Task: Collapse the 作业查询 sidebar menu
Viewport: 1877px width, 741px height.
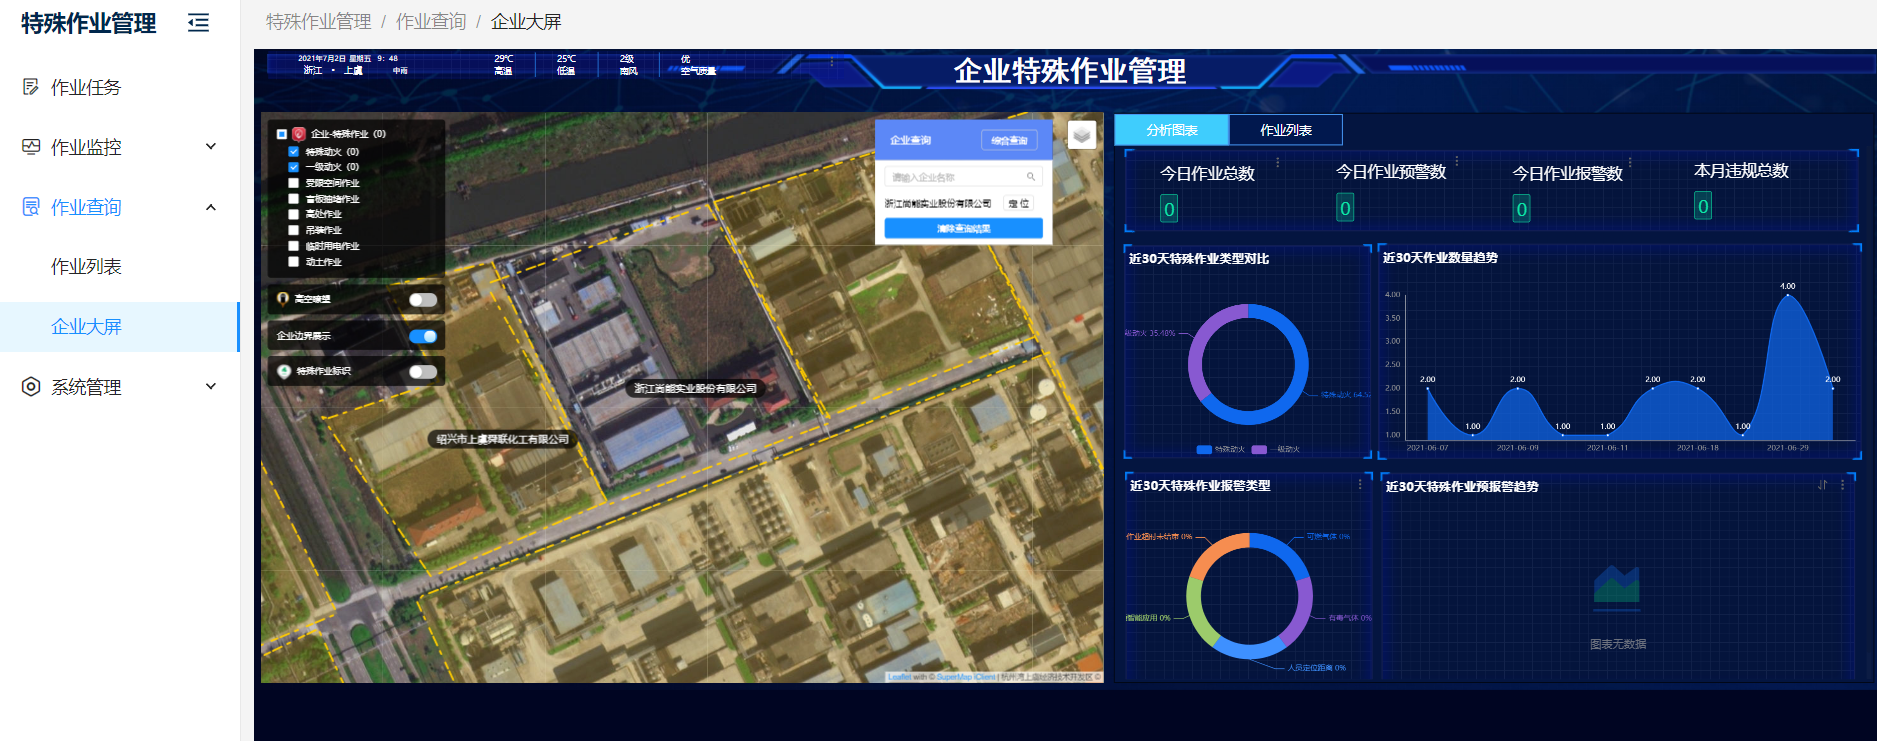Action: (210, 207)
